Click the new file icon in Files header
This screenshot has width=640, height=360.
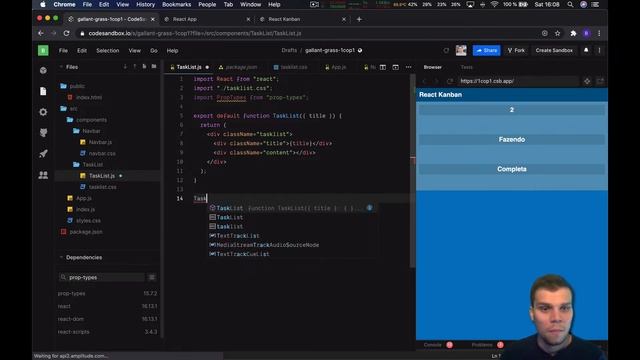pos(144,67)
